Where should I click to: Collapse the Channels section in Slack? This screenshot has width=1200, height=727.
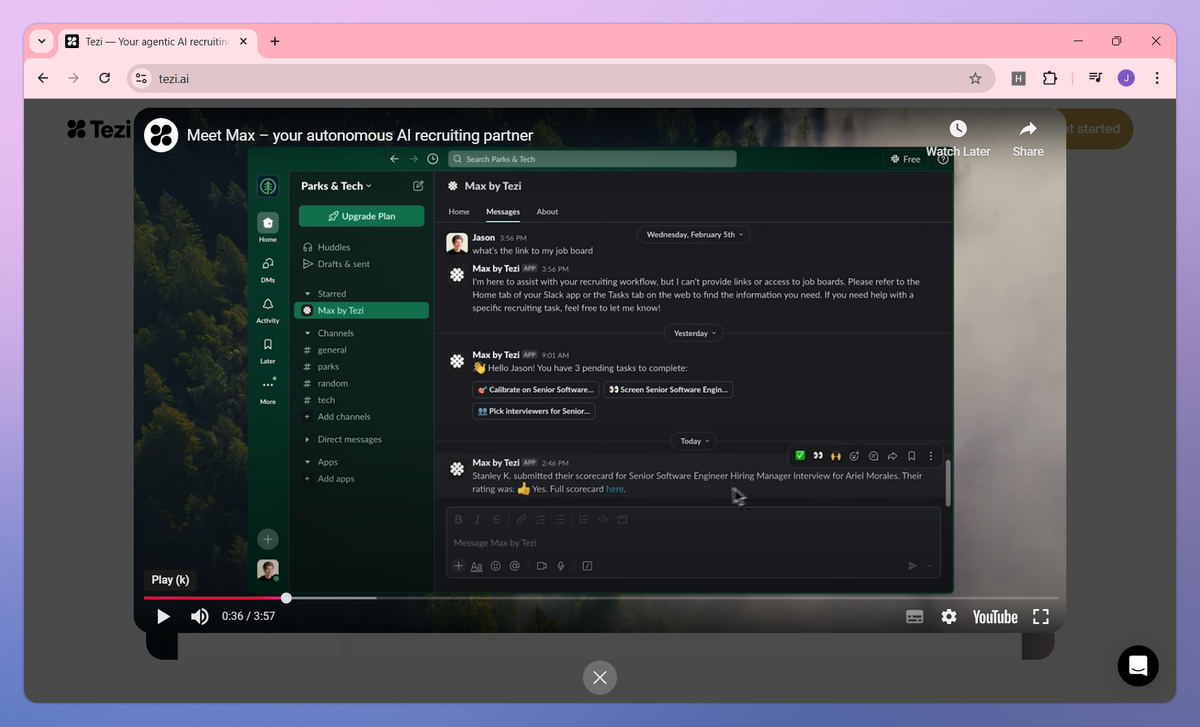(308, 333)
